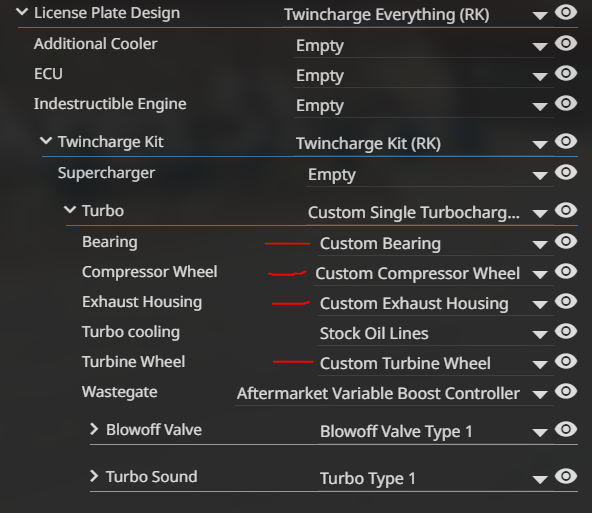
Task: Collapse the Twincharge Kit tree node
Action: tap(46, 141)
